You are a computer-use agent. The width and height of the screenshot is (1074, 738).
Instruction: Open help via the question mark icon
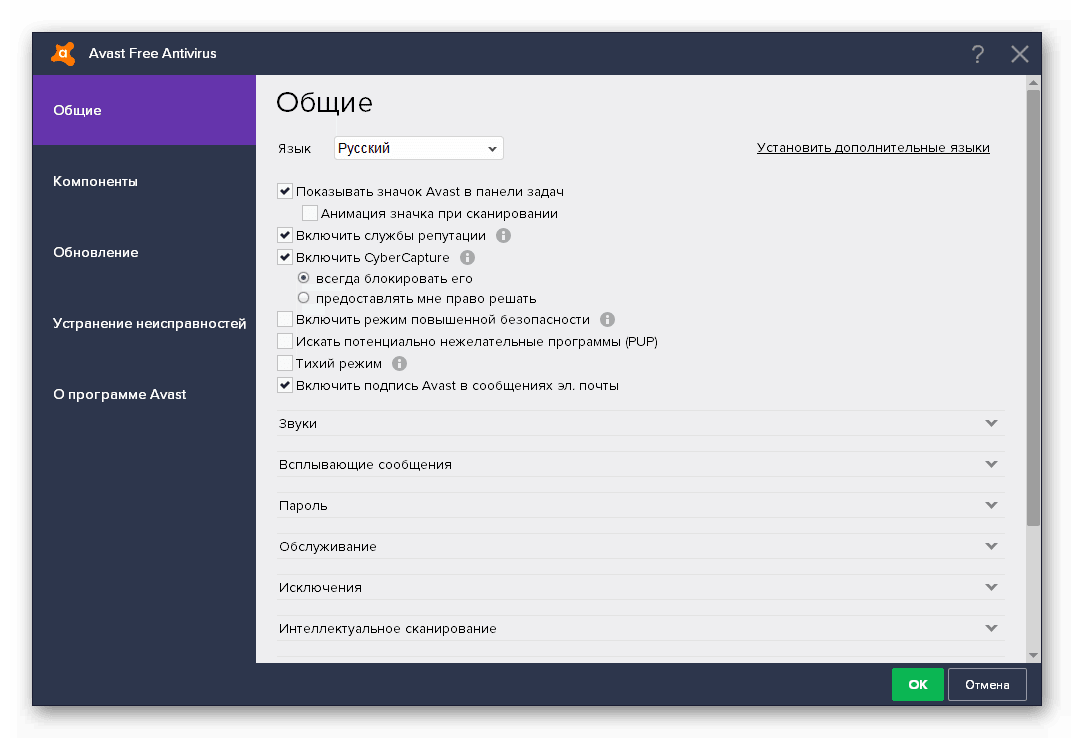(977, 54)
